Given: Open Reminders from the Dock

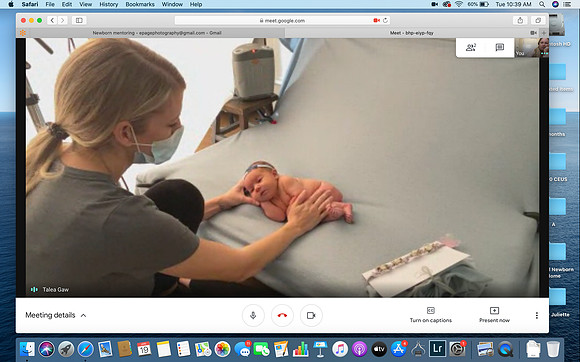Looking at the screenshot, I should [x=183, y=349].
